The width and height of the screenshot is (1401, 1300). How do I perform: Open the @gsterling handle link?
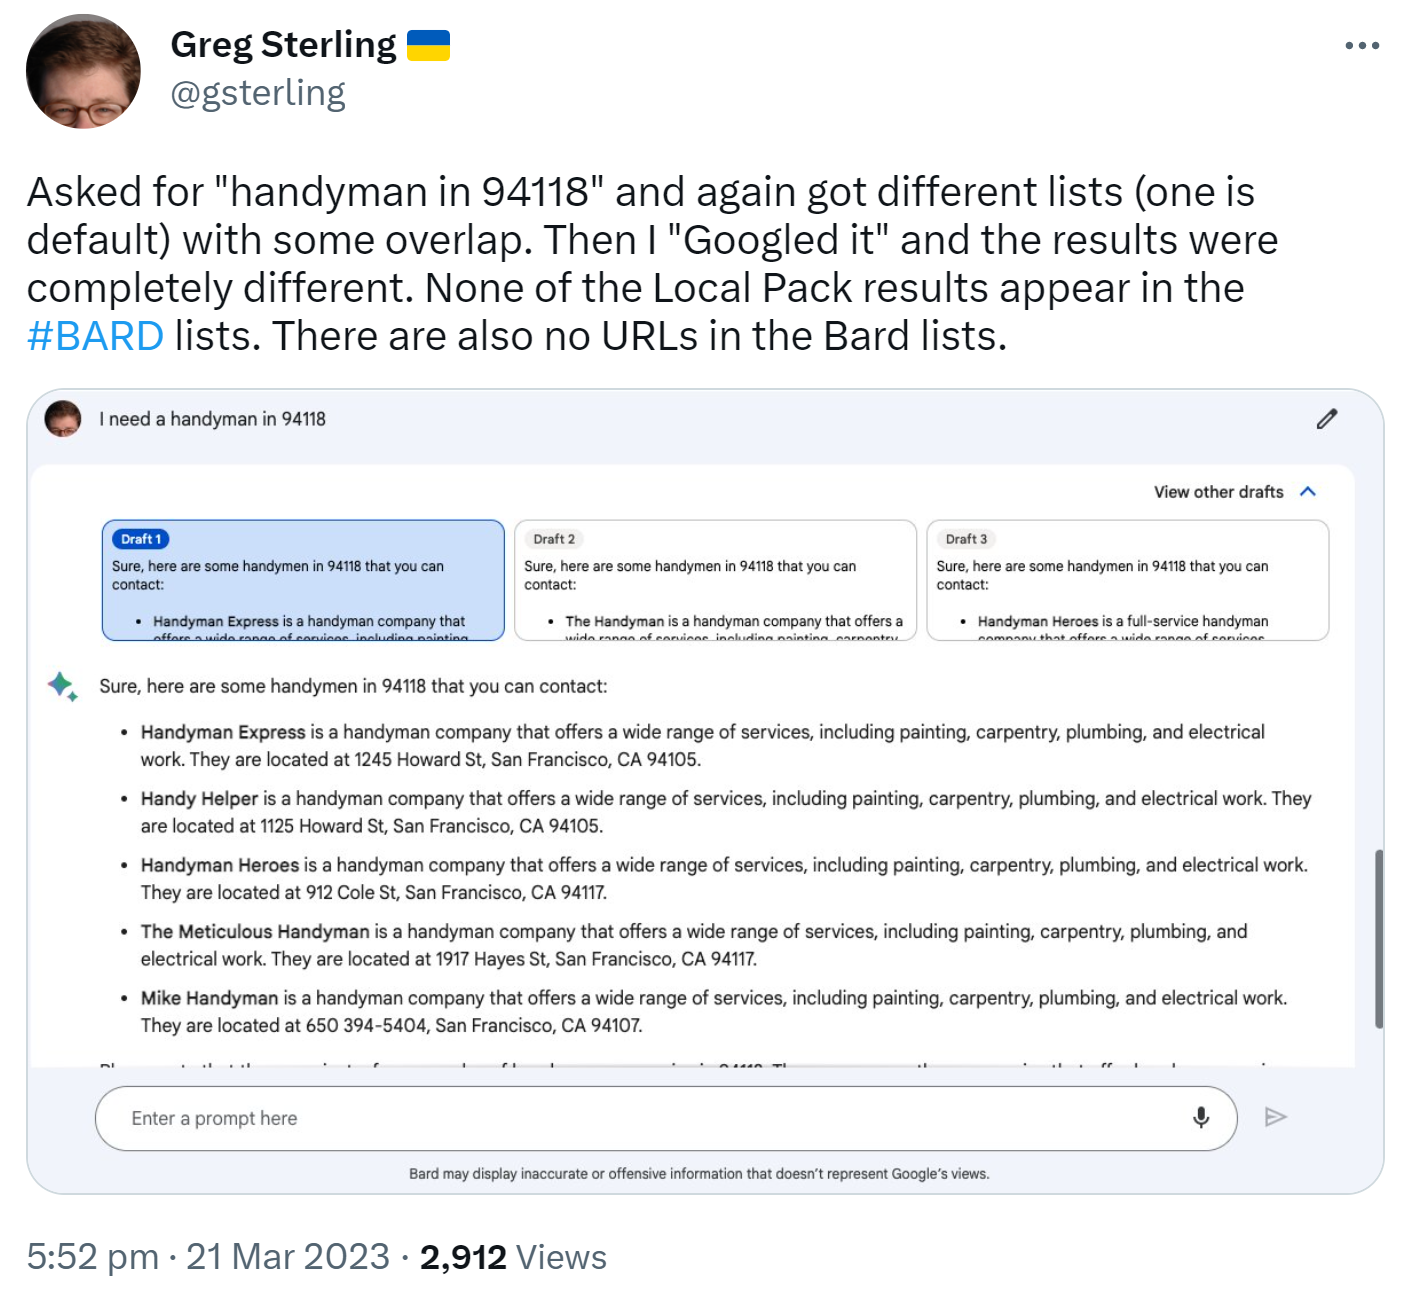(x=258, y=93)
